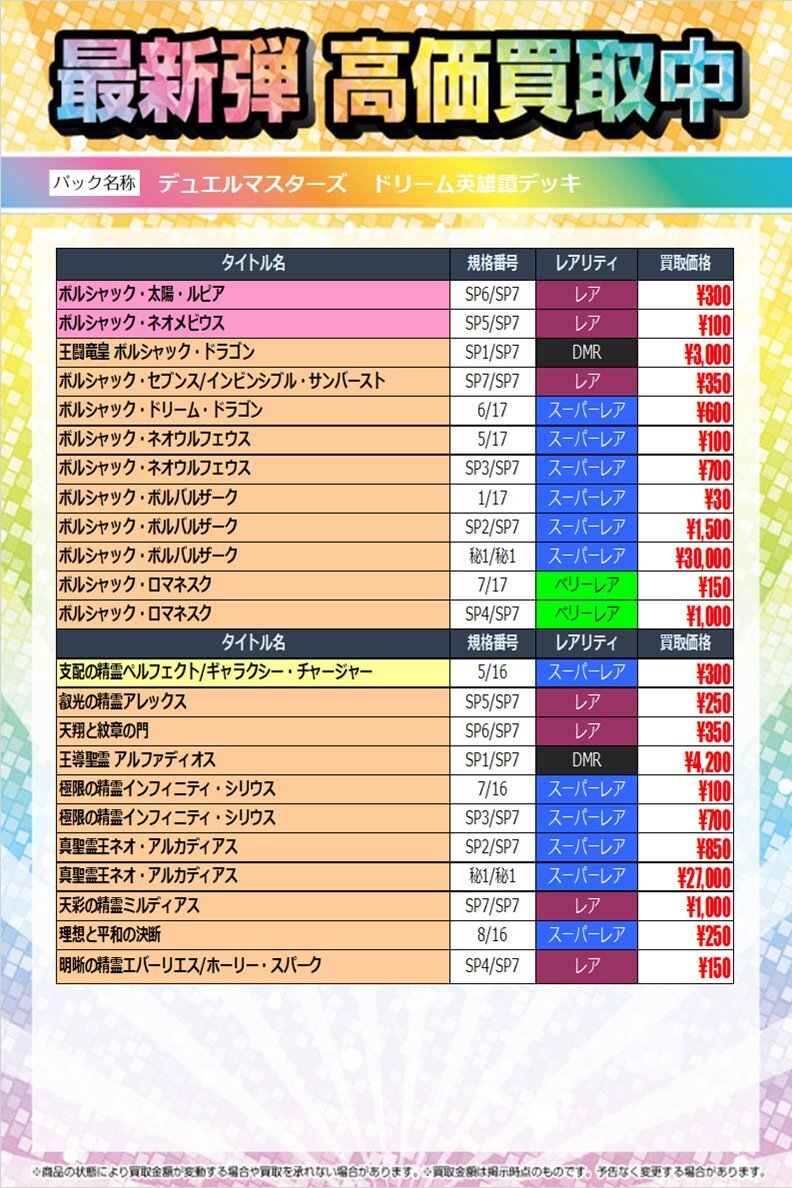Viewport: 792px width, 1188px height.
Task: Click スーパーレア rarity in 理想と平和の決断 row
Action: [x=587, y=934]
